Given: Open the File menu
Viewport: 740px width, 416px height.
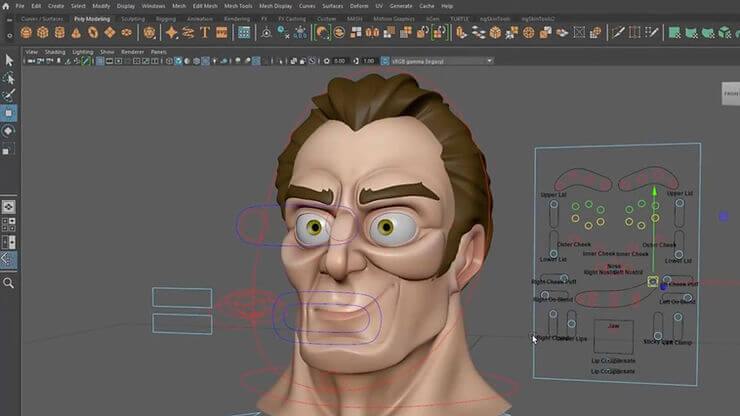Looking at the screenshot, I should click(x=20, y=6).
